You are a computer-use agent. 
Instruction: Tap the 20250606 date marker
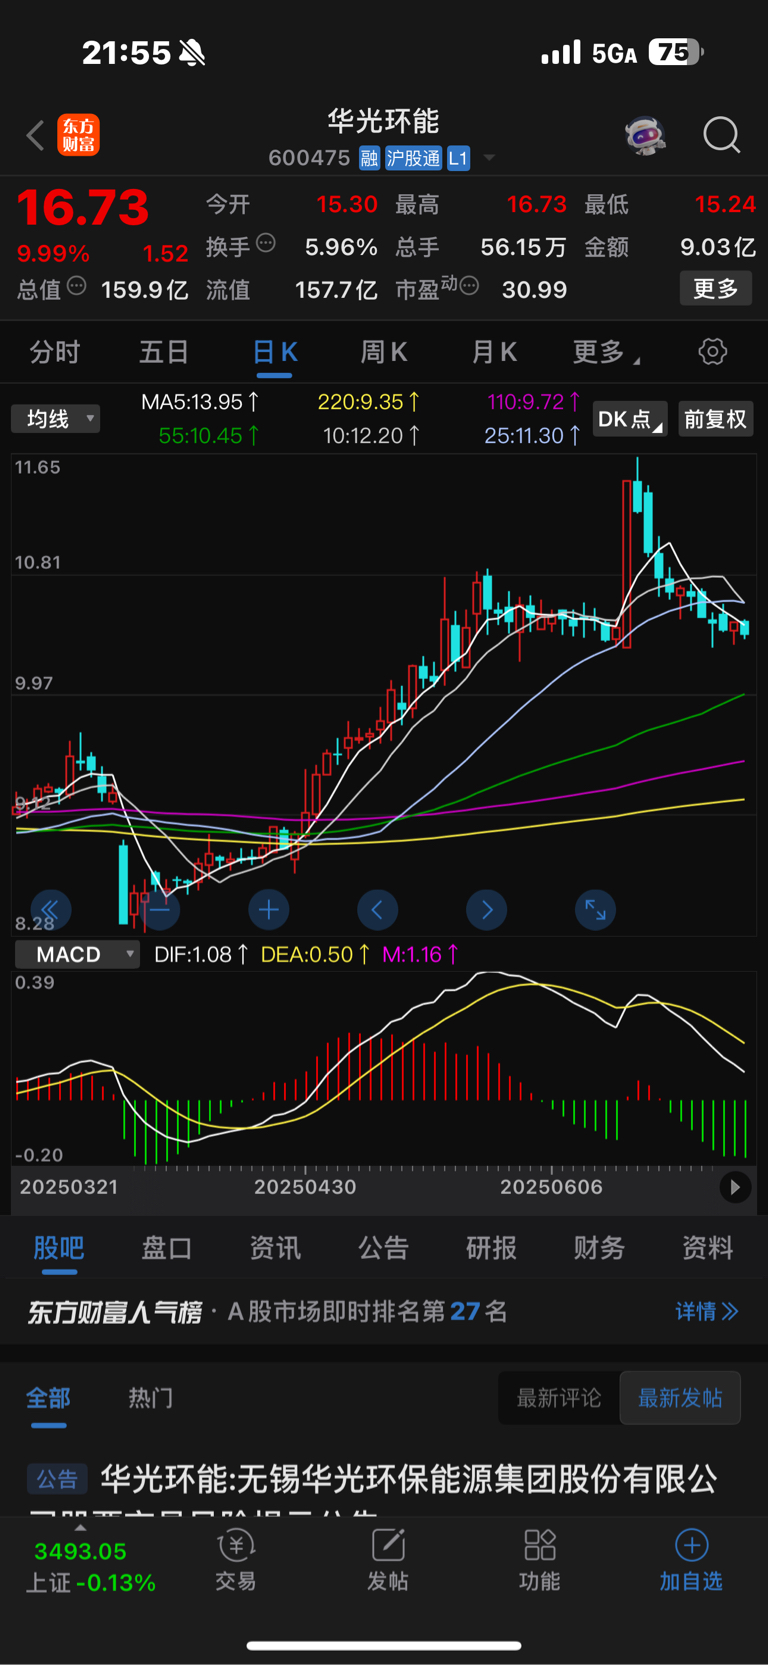(551, 1187)
